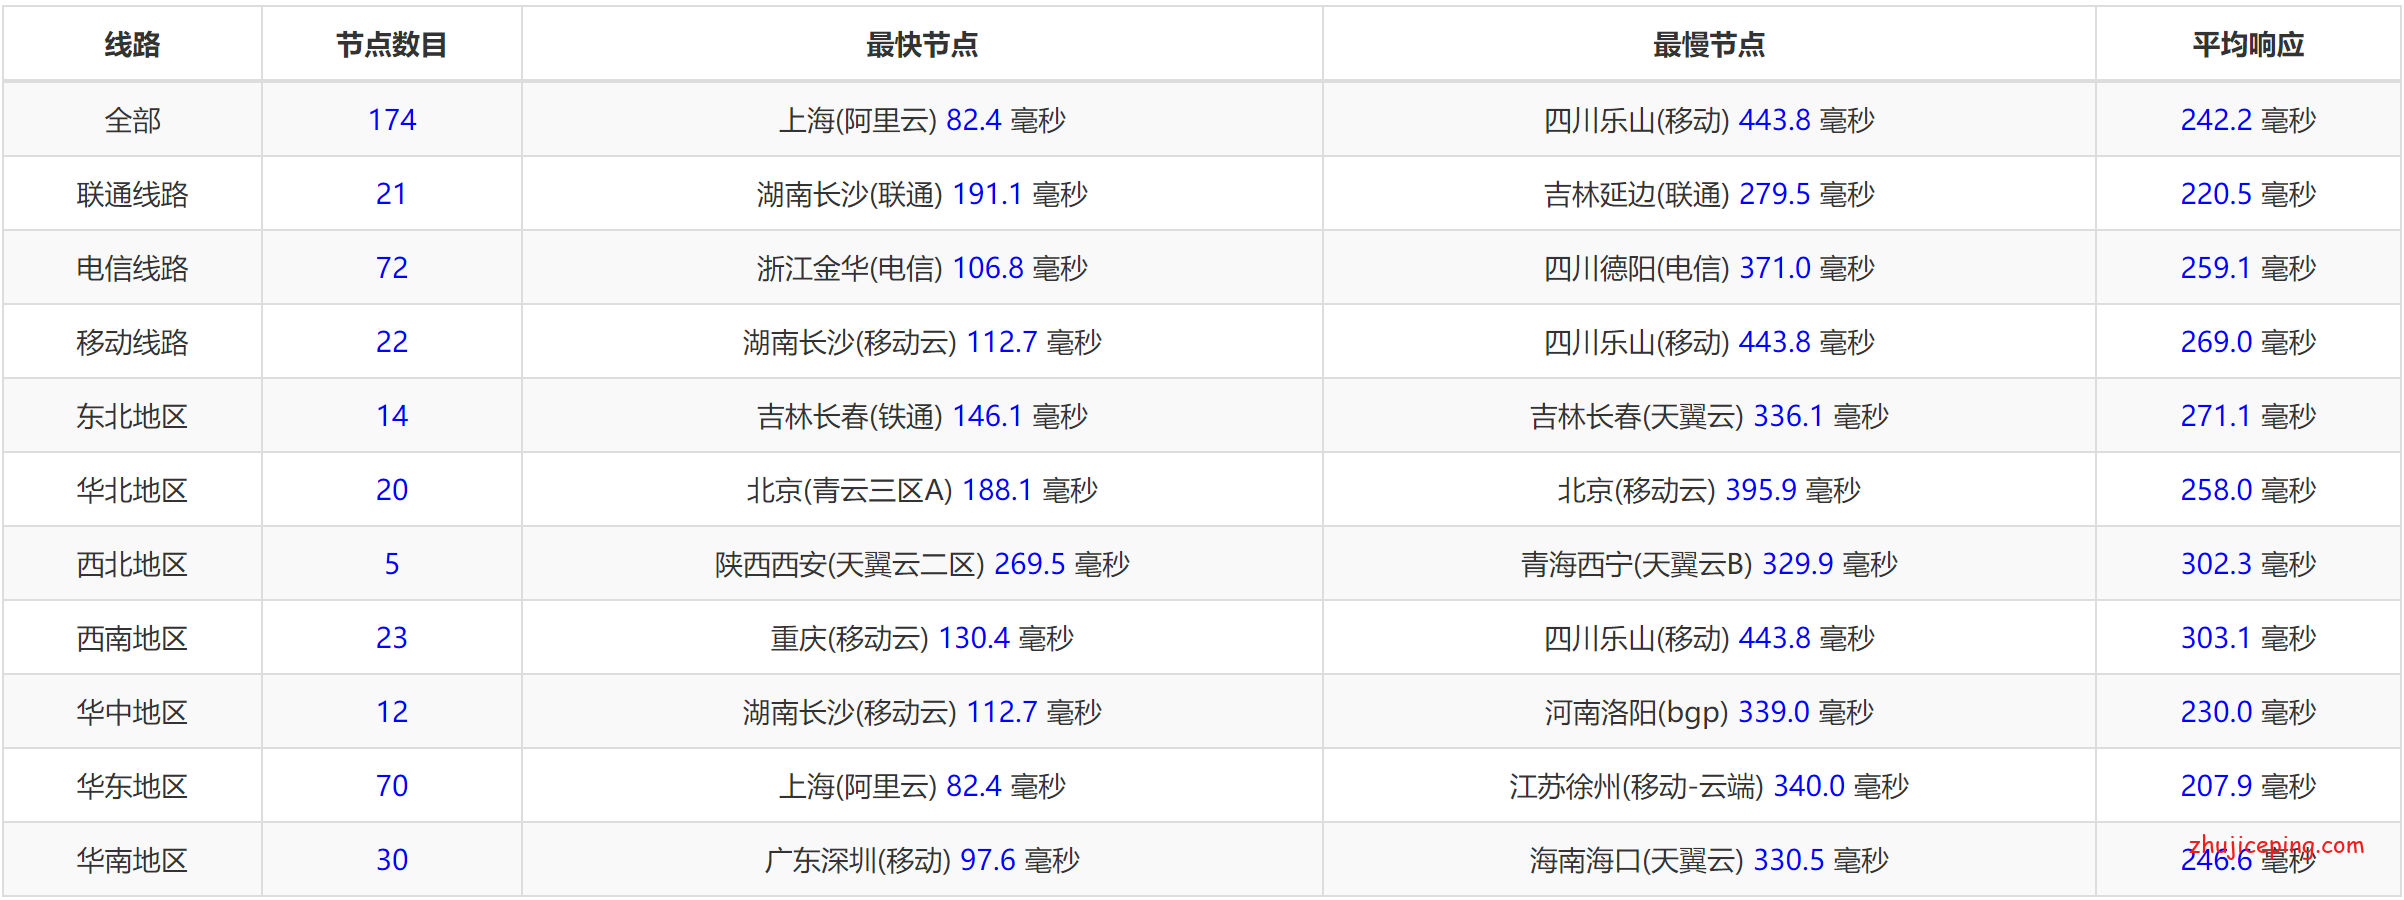2404x900 pixels.
Task: Select the 西北地区 row label
Action: pos(132,564)
